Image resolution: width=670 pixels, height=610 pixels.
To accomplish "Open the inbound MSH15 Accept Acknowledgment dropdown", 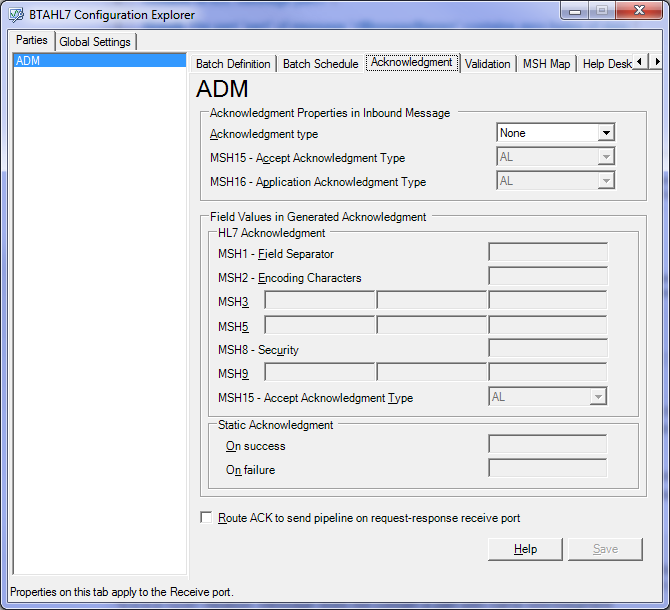I will [x=606, y=157].
